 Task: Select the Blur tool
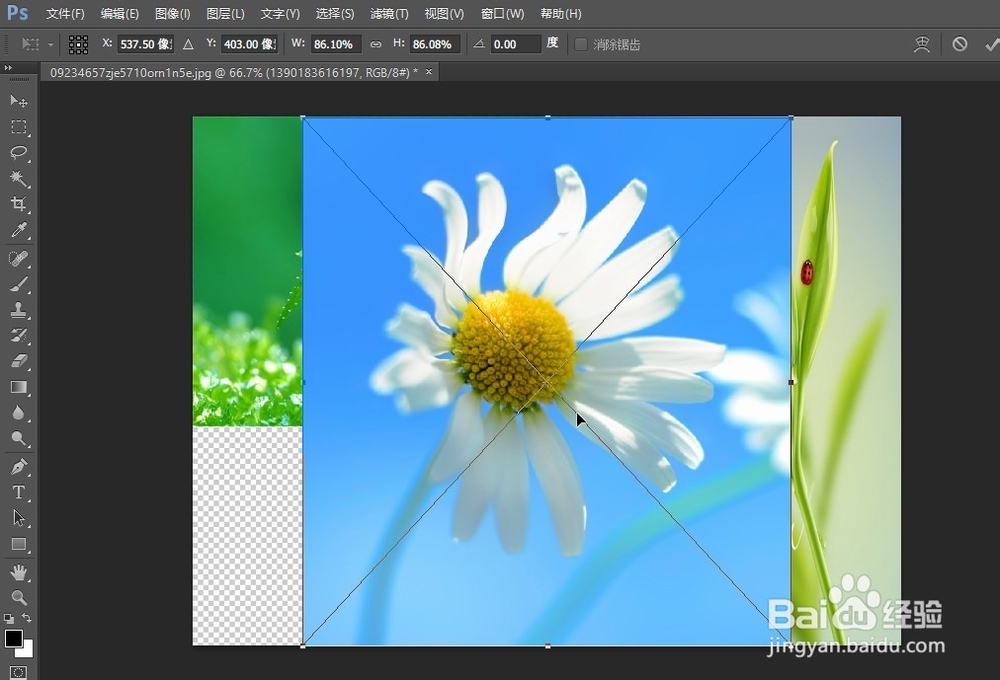[18, 413]
